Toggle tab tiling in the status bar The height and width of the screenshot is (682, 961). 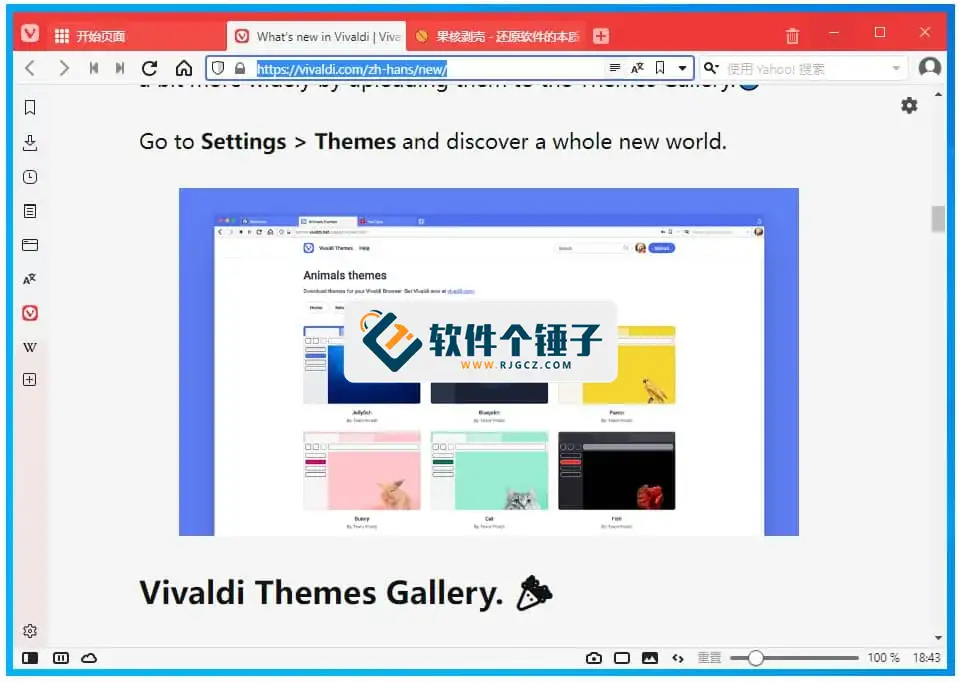(61, 658)
